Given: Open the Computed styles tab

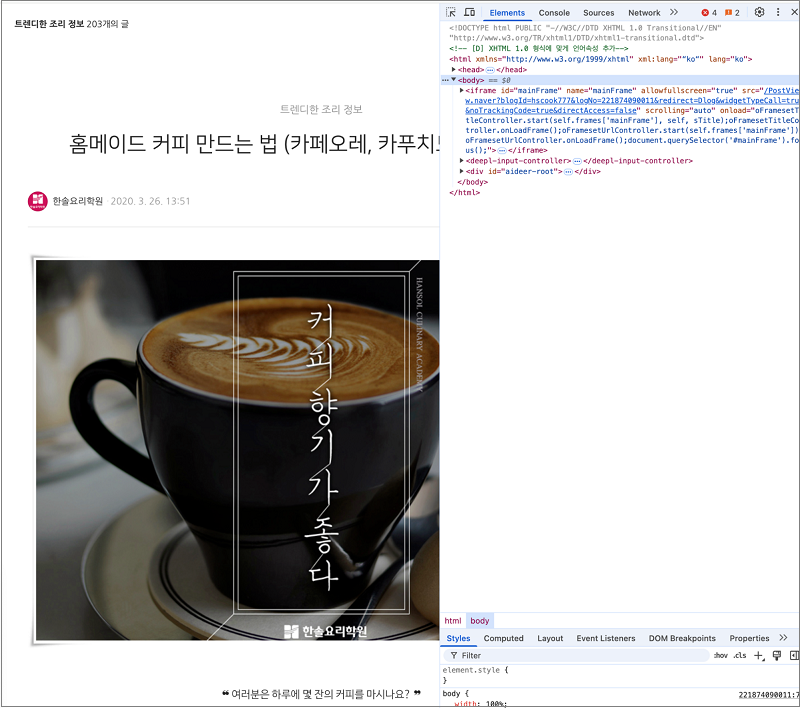Looking at the screenshot, I should (503, 638).
